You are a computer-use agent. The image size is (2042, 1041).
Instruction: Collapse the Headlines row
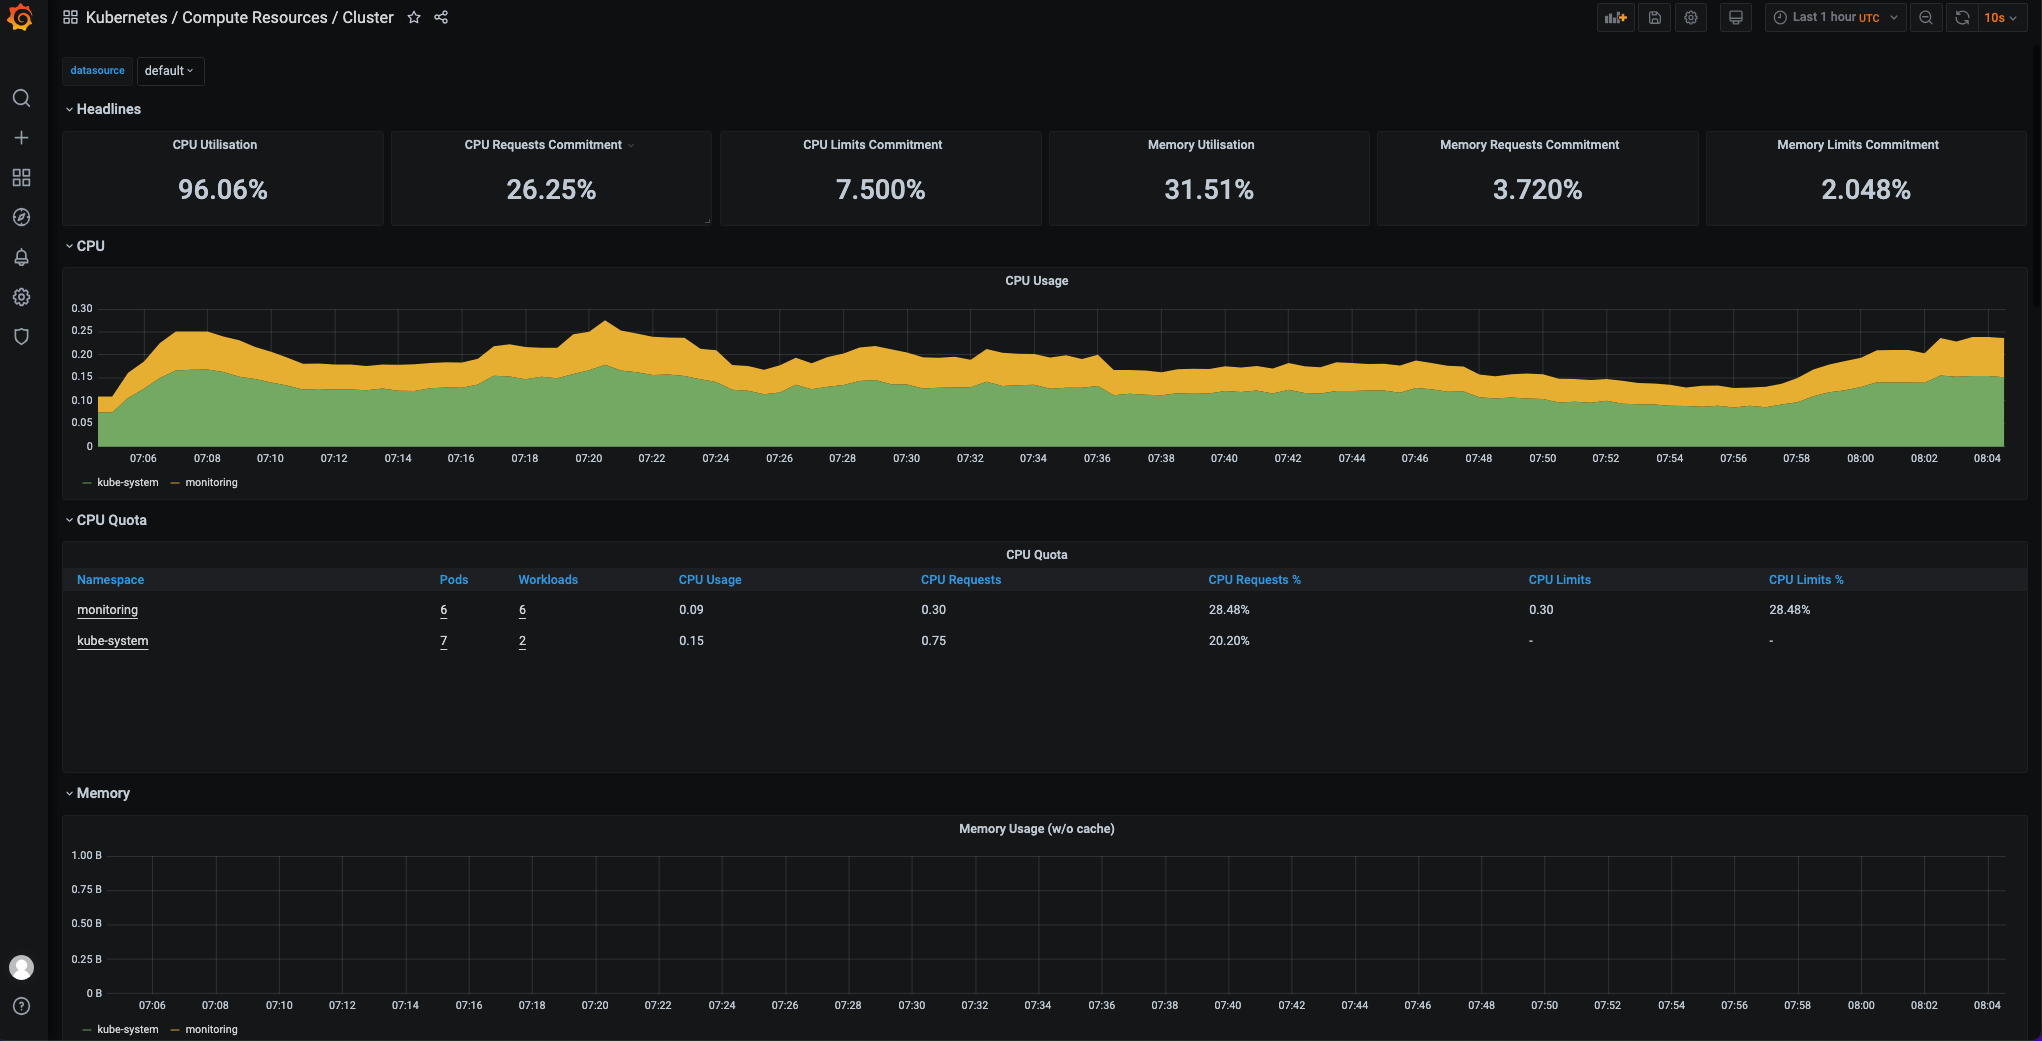[108, 109]
